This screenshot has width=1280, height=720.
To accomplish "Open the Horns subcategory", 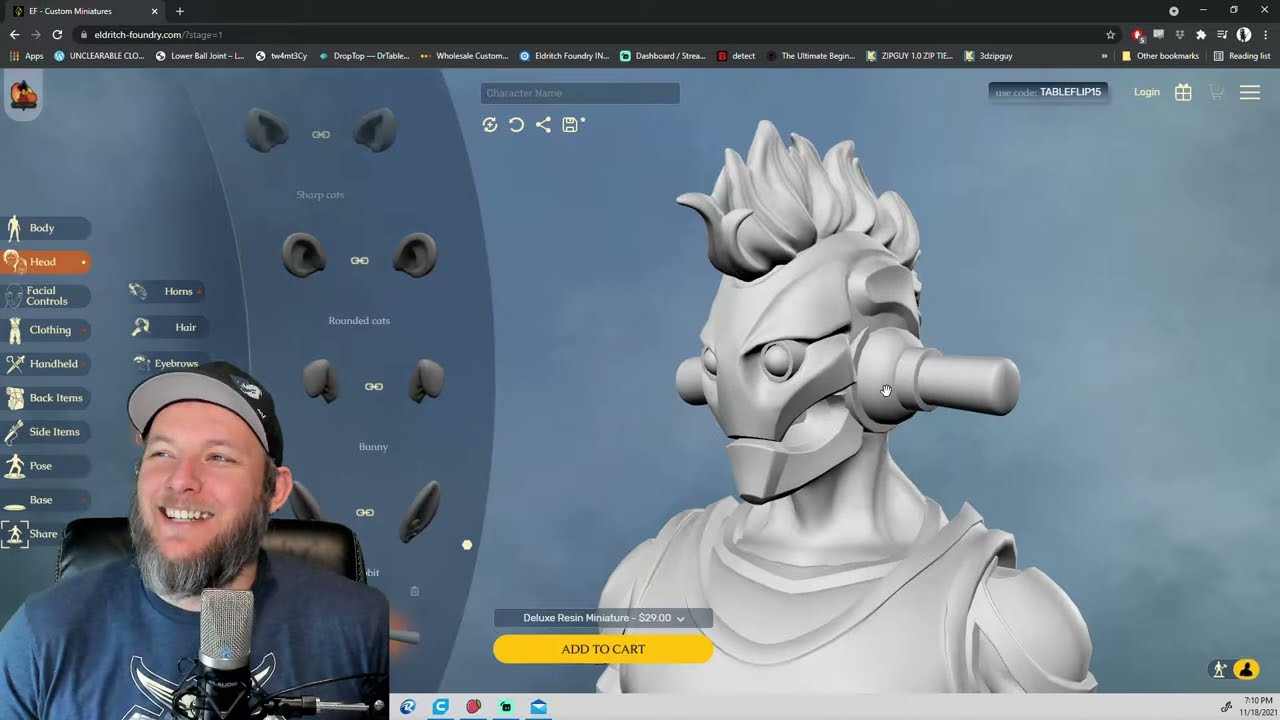I will click(x=167, y=291).
